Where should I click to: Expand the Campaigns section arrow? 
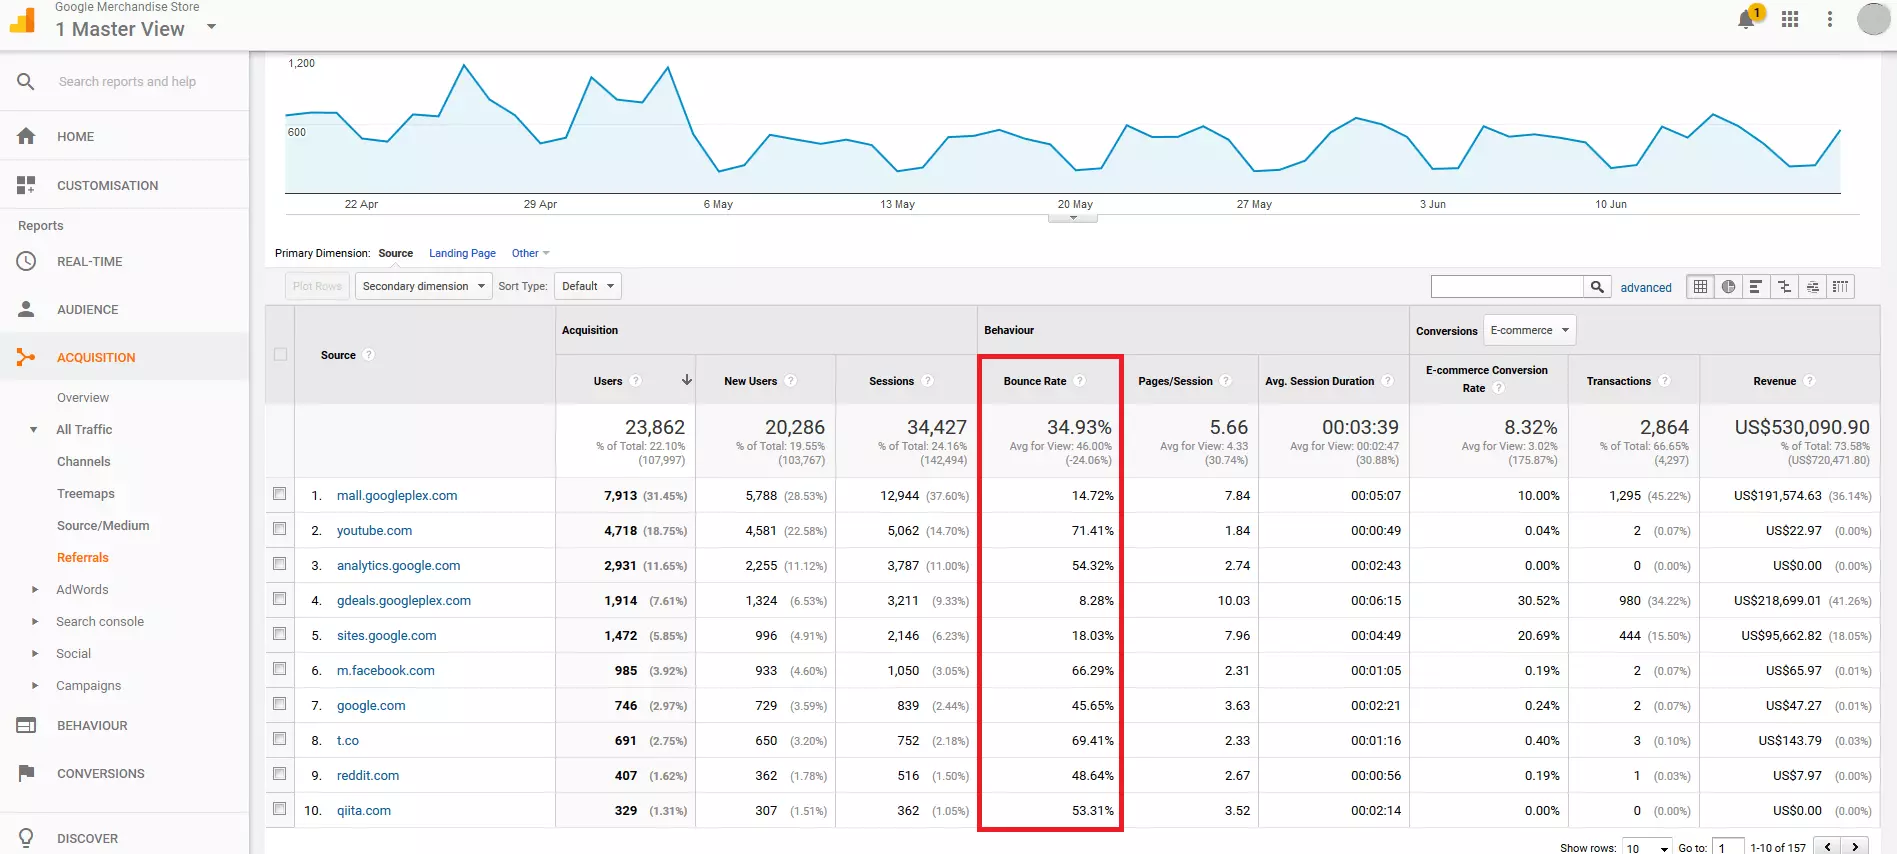pos(35,685)
